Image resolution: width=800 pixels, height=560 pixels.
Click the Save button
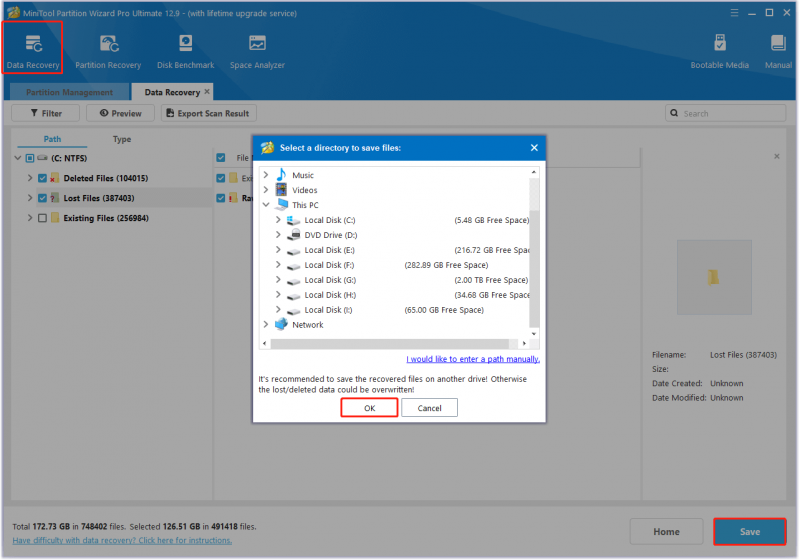point(749,532)
